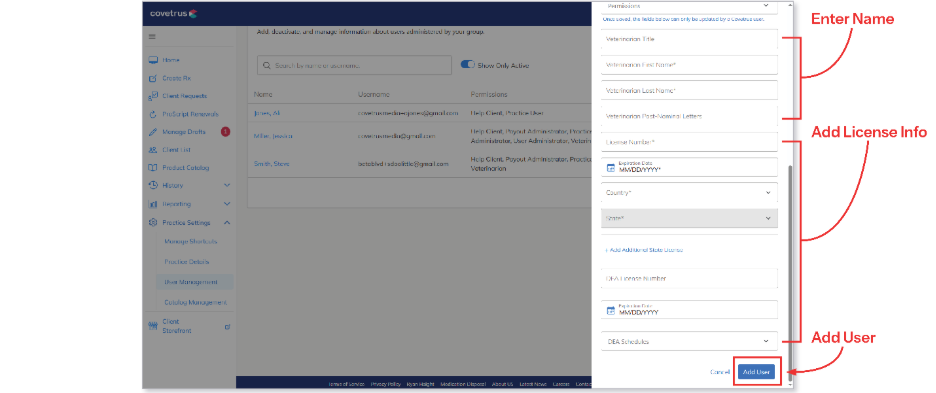Open Client Requests in sidebar
Screen dimensions: 936x393
coord(184,96)
